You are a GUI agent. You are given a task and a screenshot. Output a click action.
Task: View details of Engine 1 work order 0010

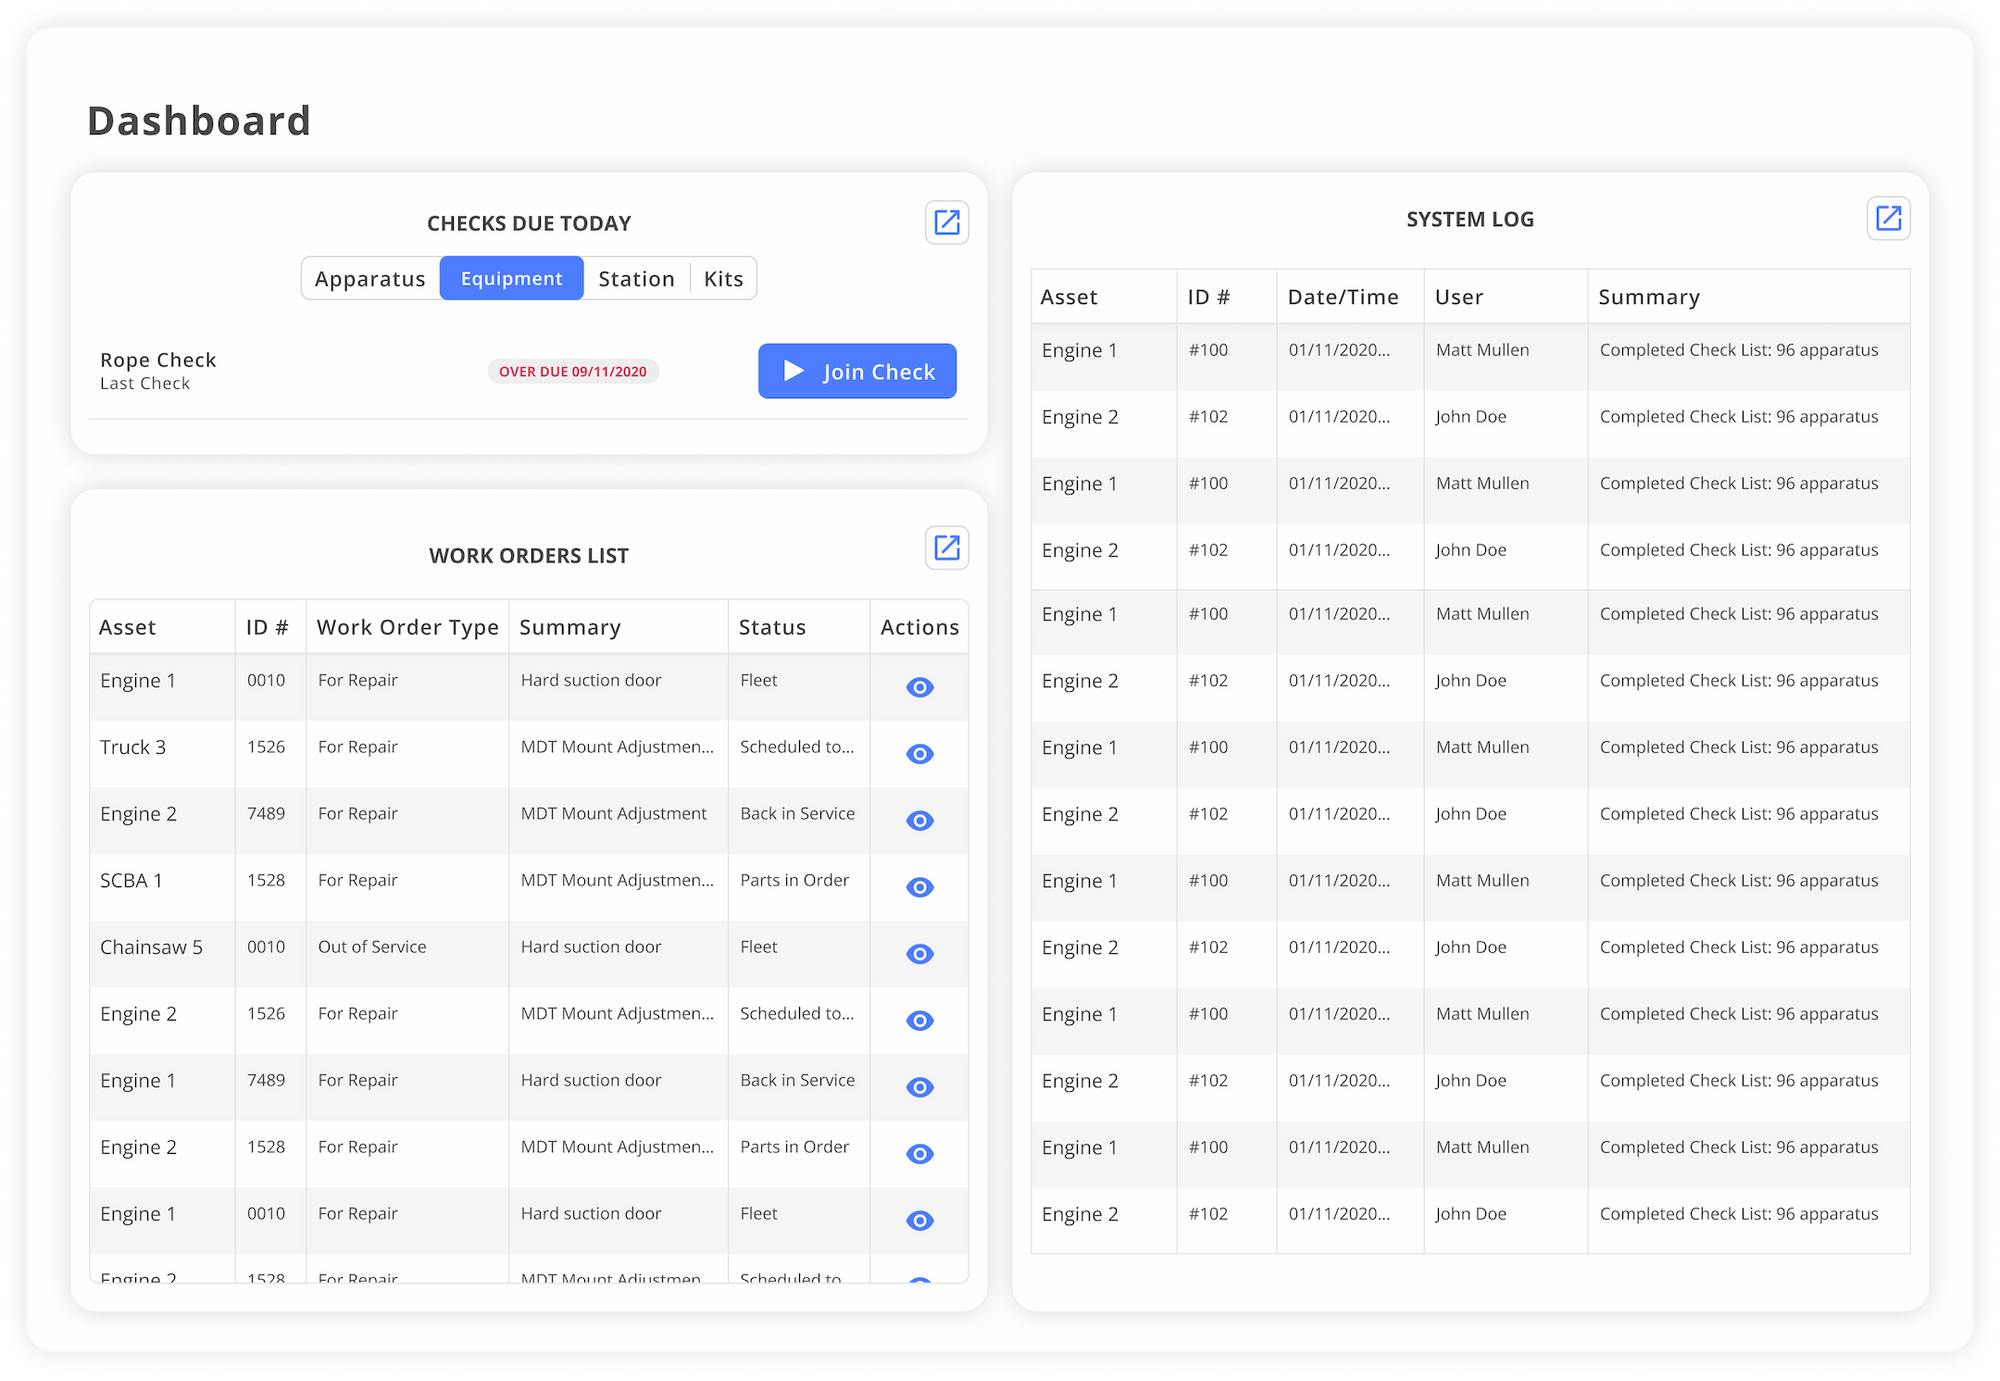919,687
